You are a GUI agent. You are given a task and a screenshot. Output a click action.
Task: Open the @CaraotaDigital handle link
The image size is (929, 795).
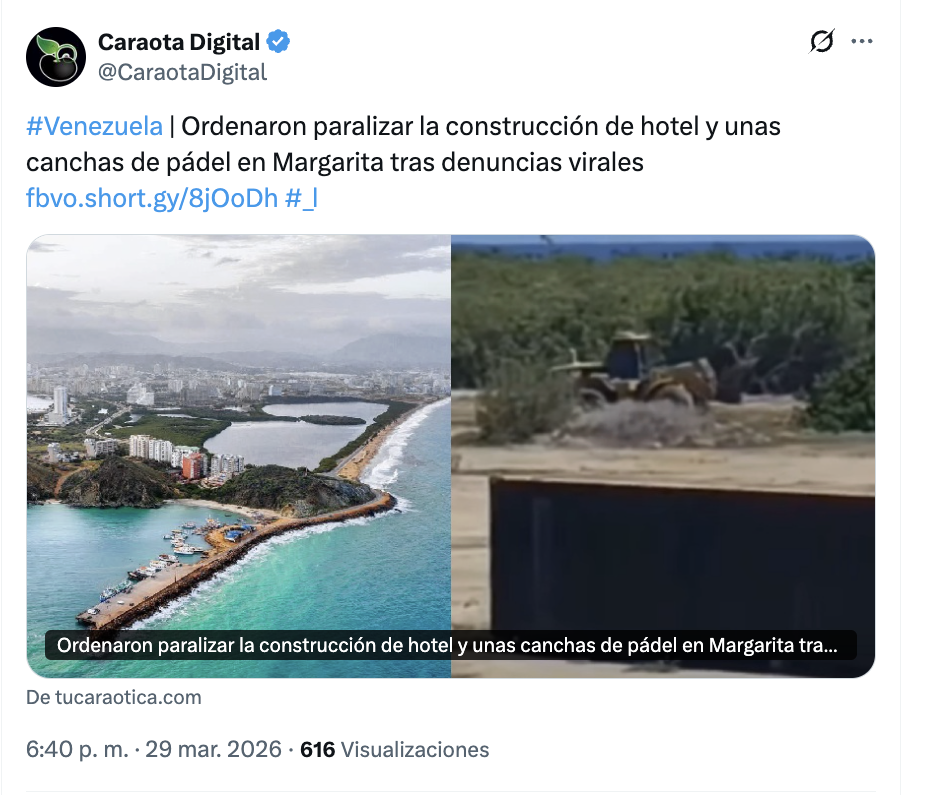[182, 72]
